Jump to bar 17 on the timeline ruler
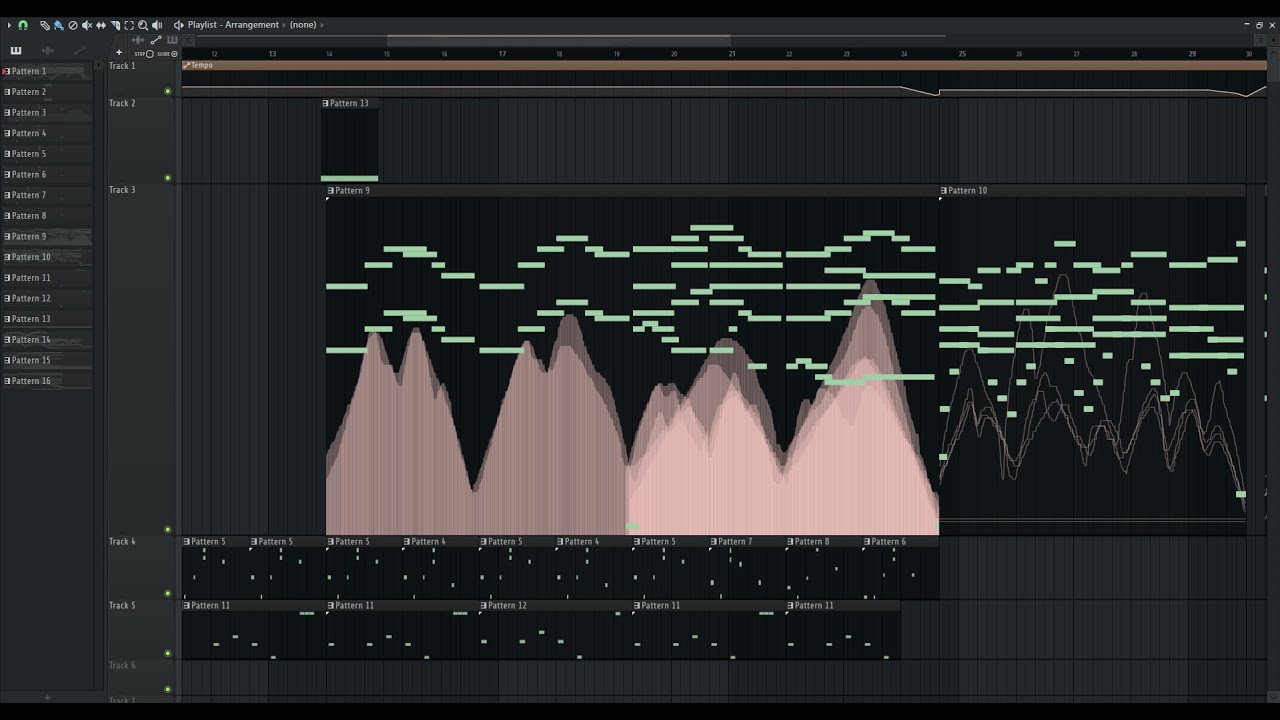This screenshot has height=720, width=1280. 502,54
